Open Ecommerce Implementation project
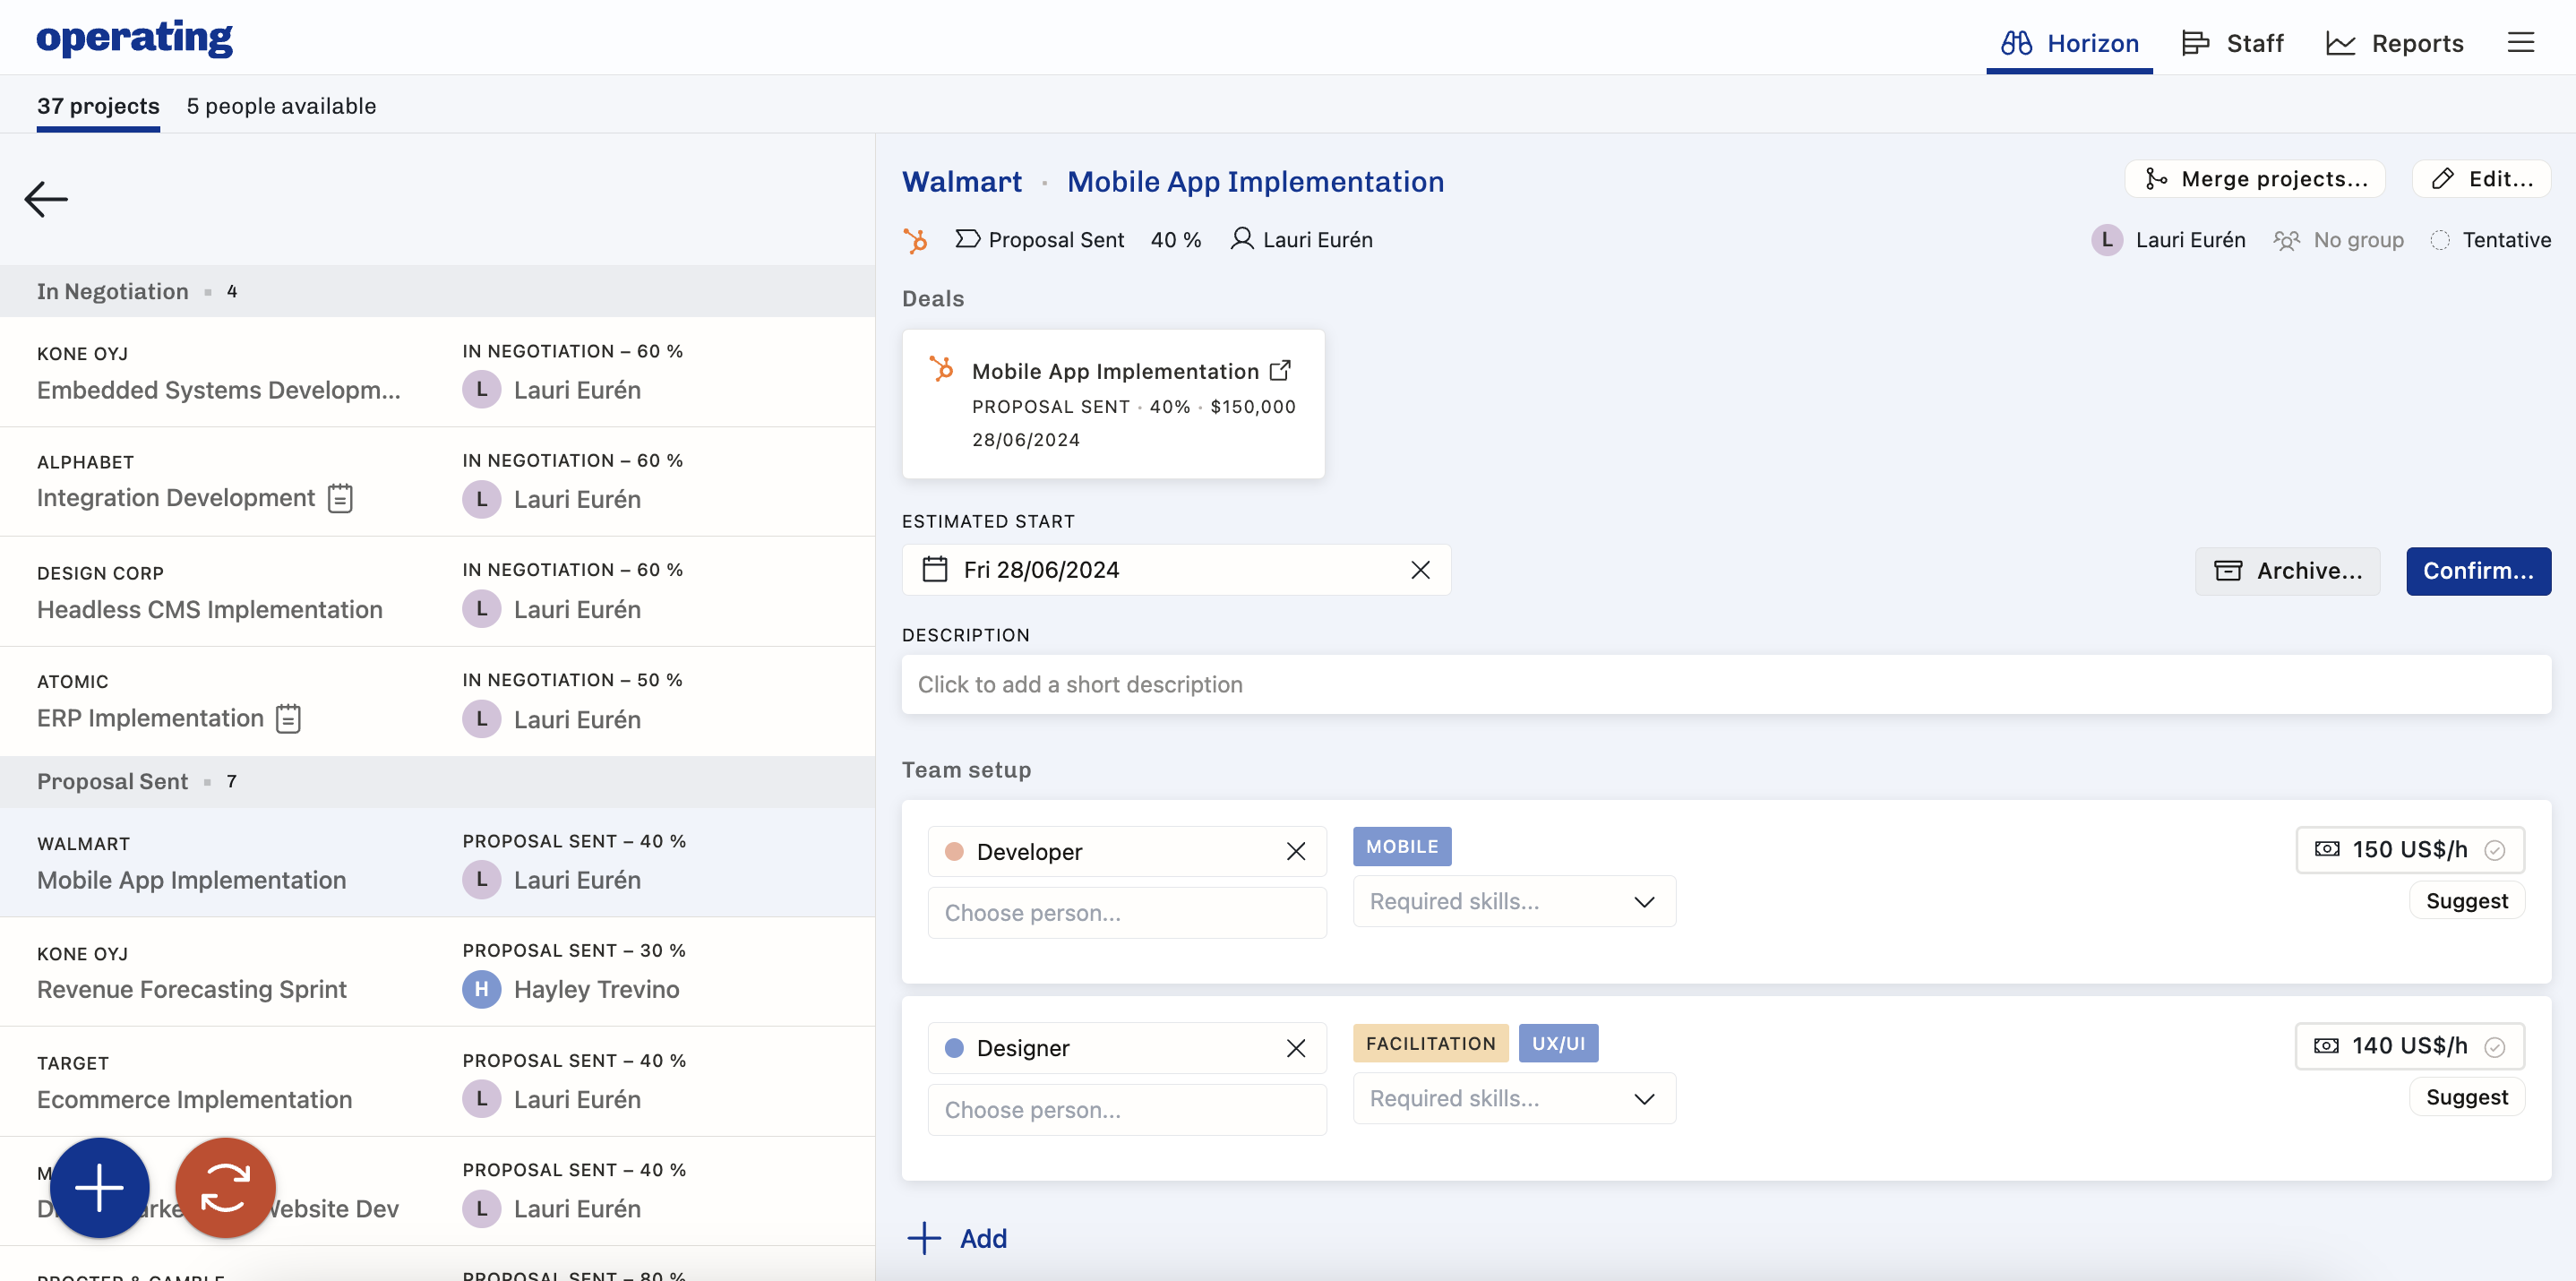Viewport: 2576px width, 1281px height. tap(437, 1082)
